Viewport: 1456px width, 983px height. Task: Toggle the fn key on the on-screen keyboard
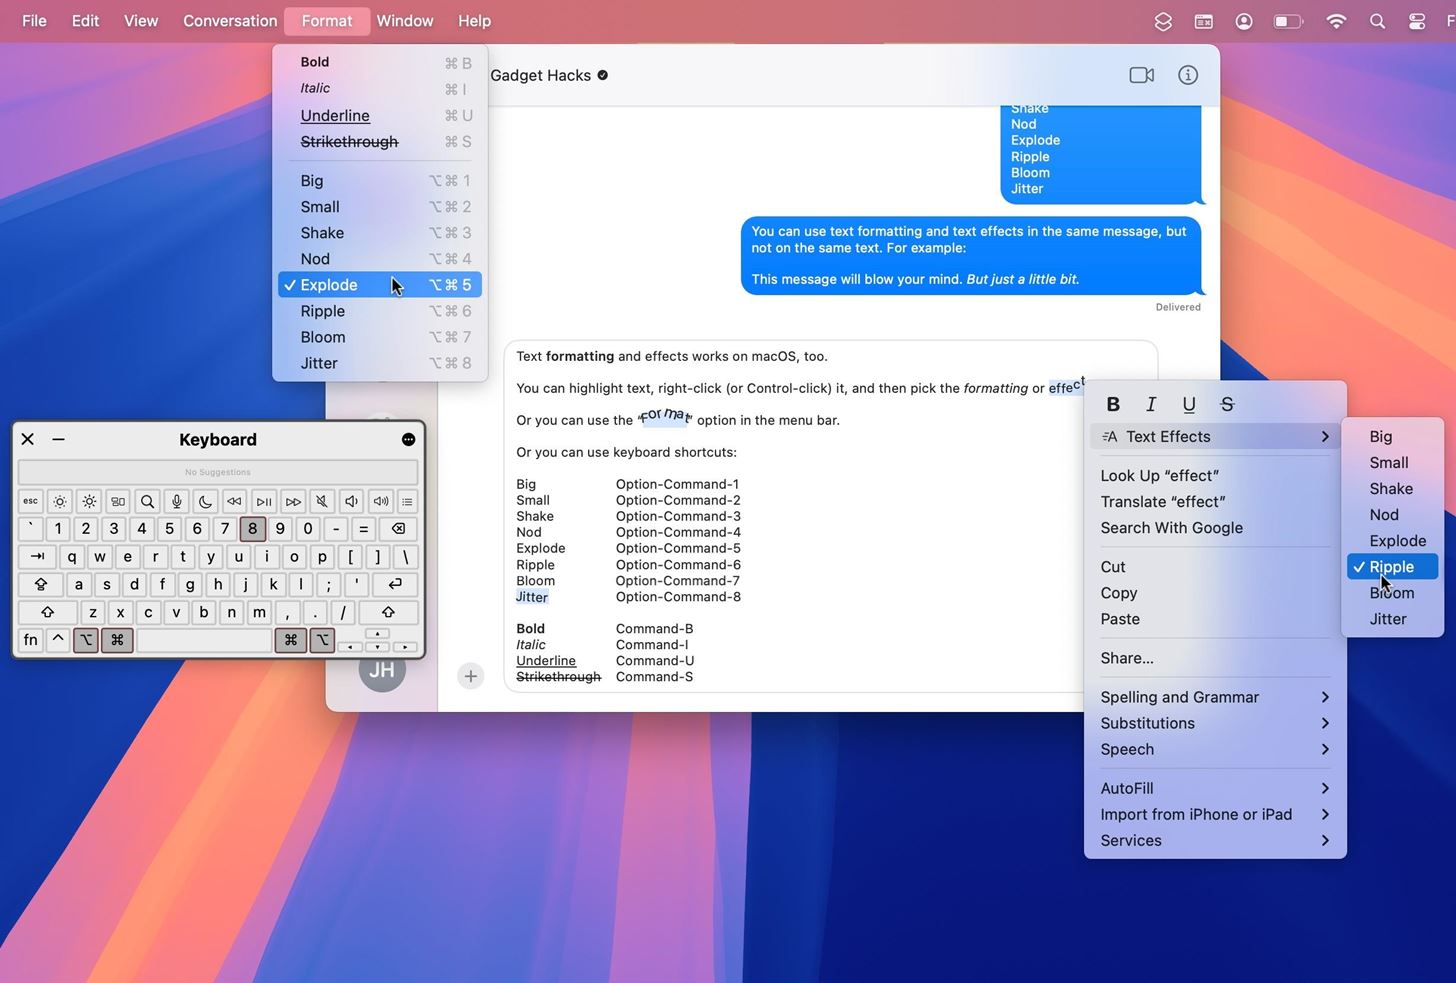click(31, 639)
